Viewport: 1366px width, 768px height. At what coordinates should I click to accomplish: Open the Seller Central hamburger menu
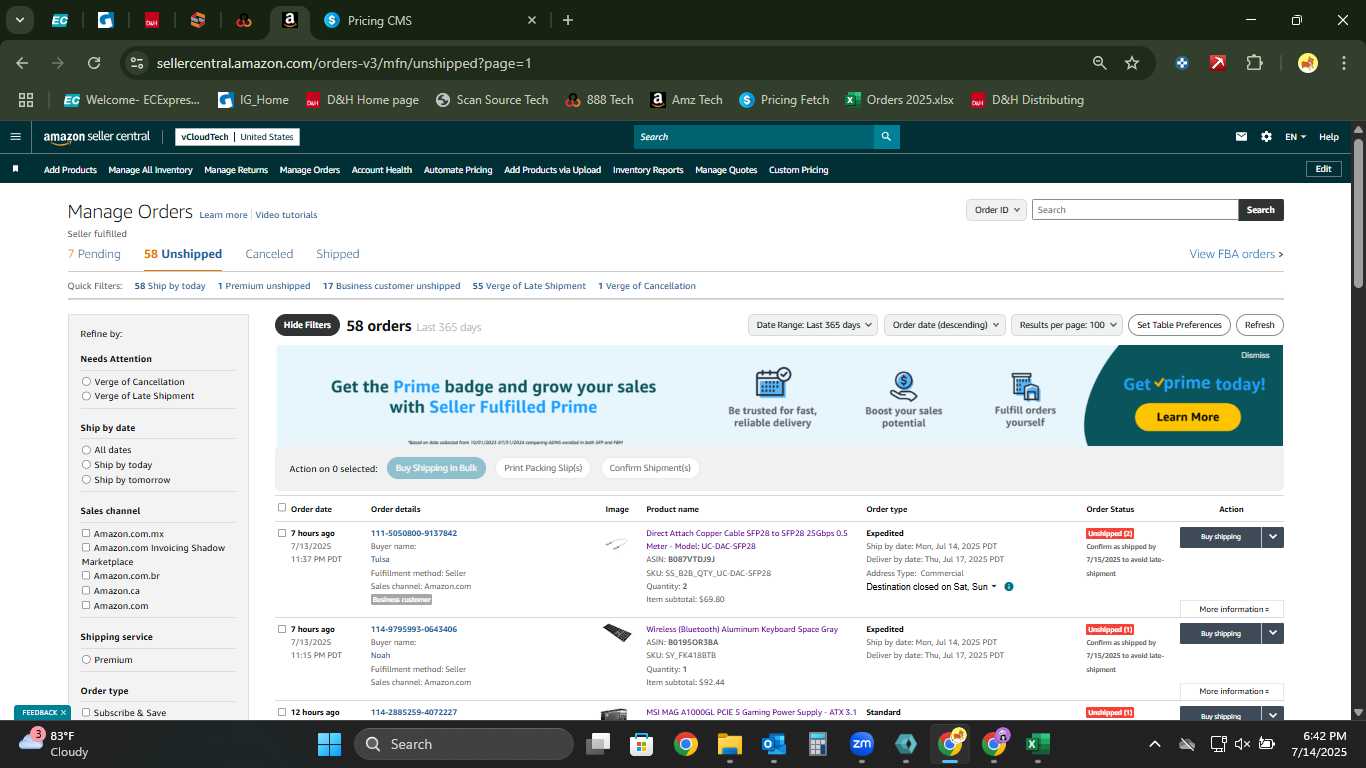point(15,137)
